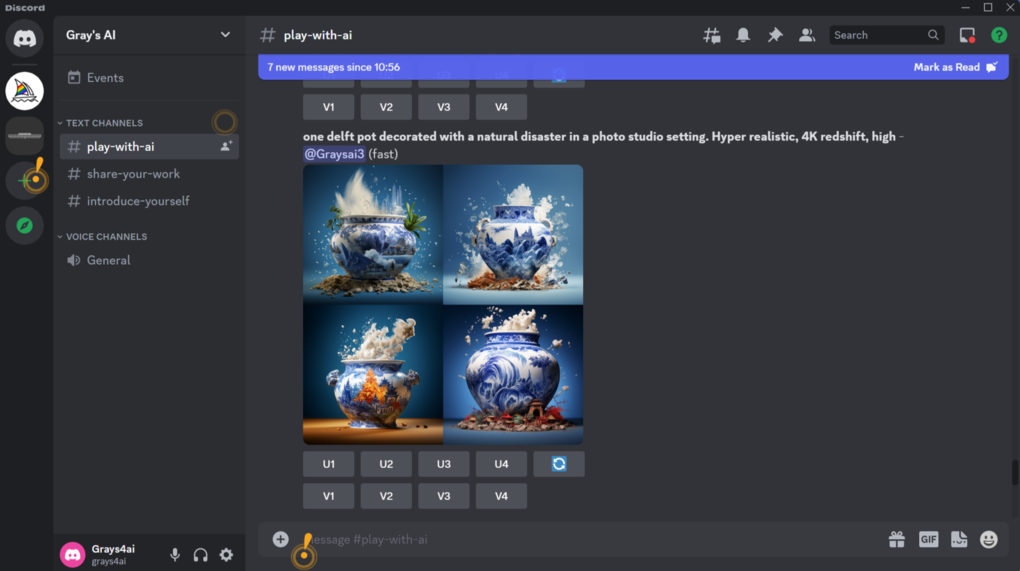Open the inbox icon
The image size is (1020, 571).
tap(967, 35)
